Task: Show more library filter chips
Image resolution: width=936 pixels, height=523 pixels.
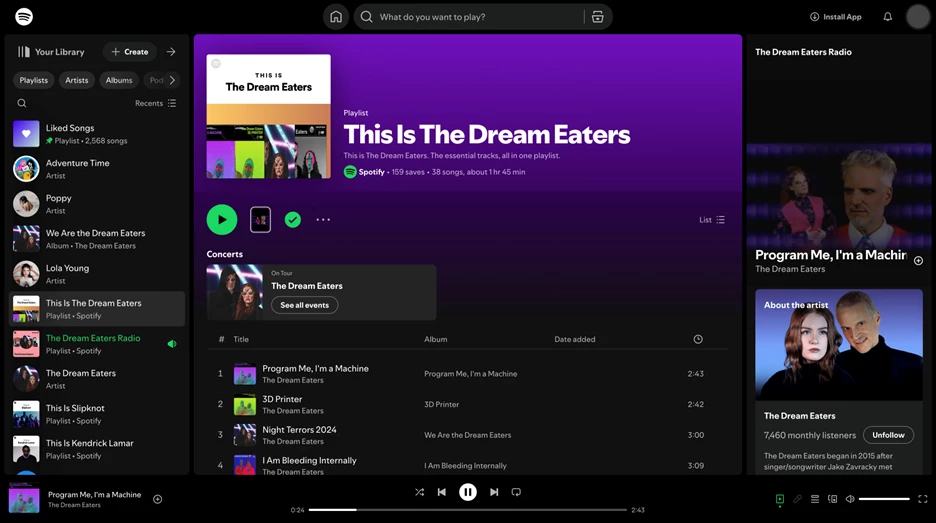Action: point(173,80)
